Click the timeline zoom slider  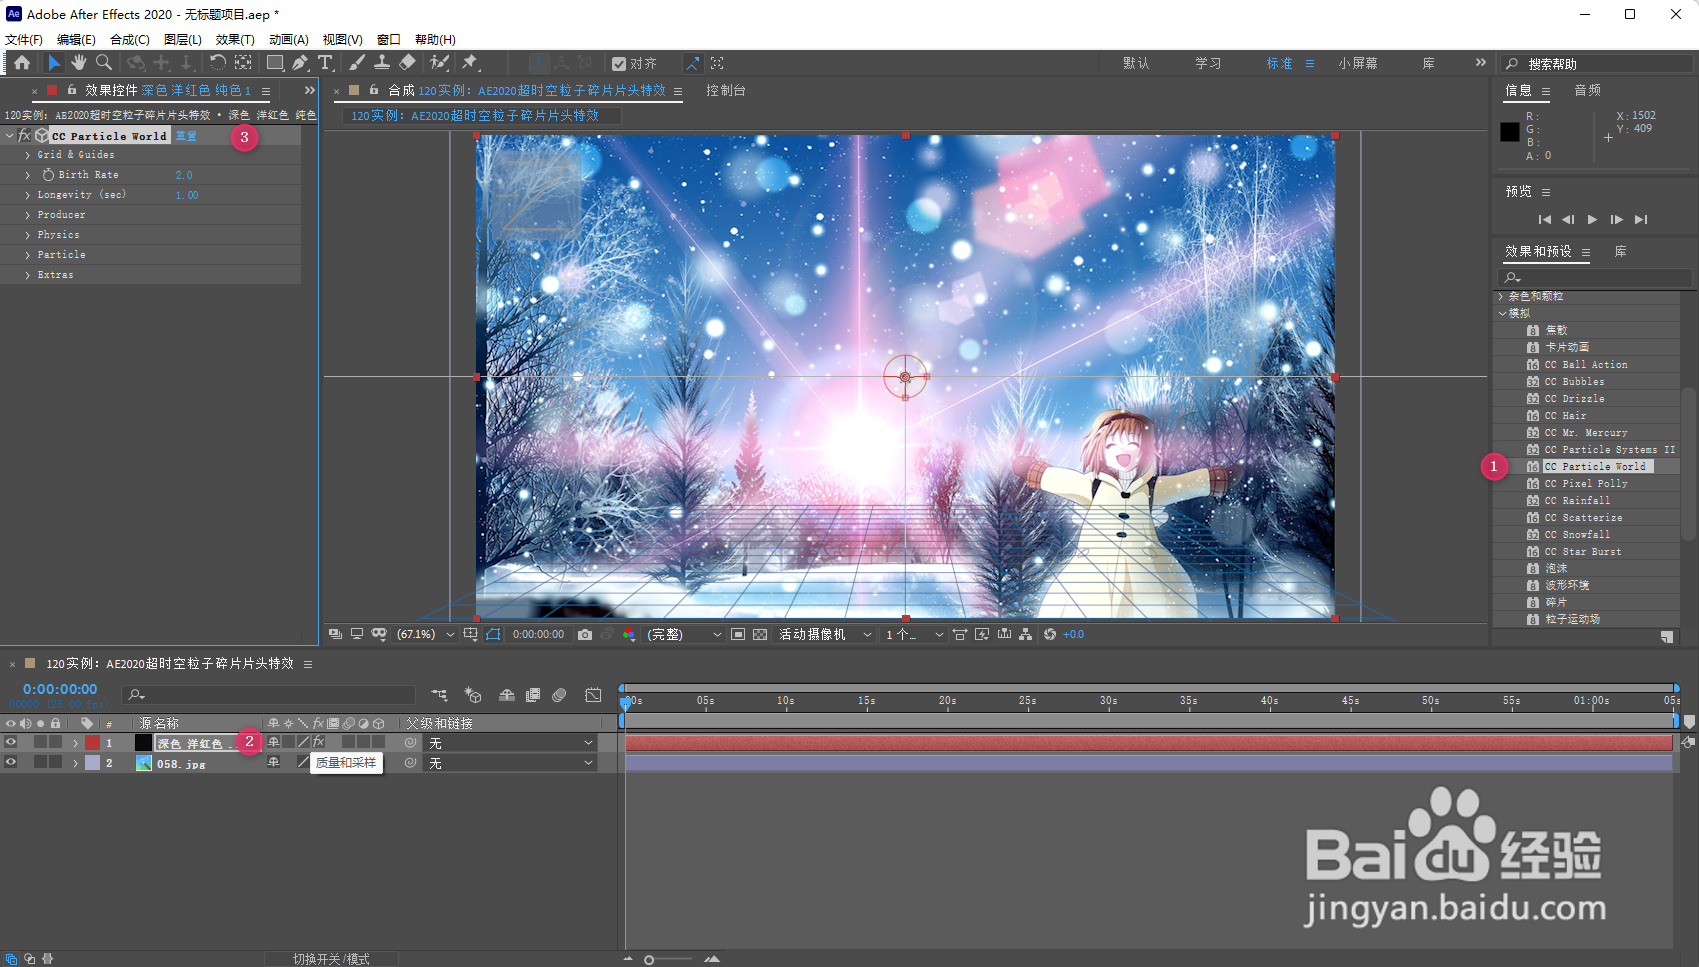pyautogui.click(x=670, y=959)
